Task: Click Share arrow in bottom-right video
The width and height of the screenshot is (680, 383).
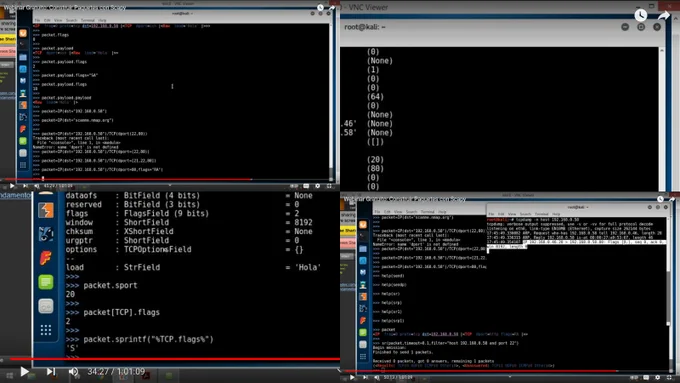Action: 672,199
